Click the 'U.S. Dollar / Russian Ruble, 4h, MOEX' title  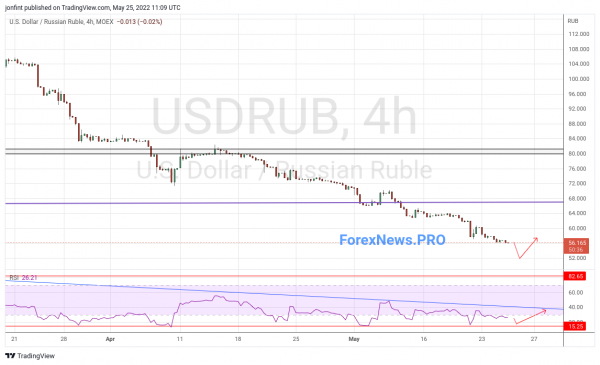61,22
